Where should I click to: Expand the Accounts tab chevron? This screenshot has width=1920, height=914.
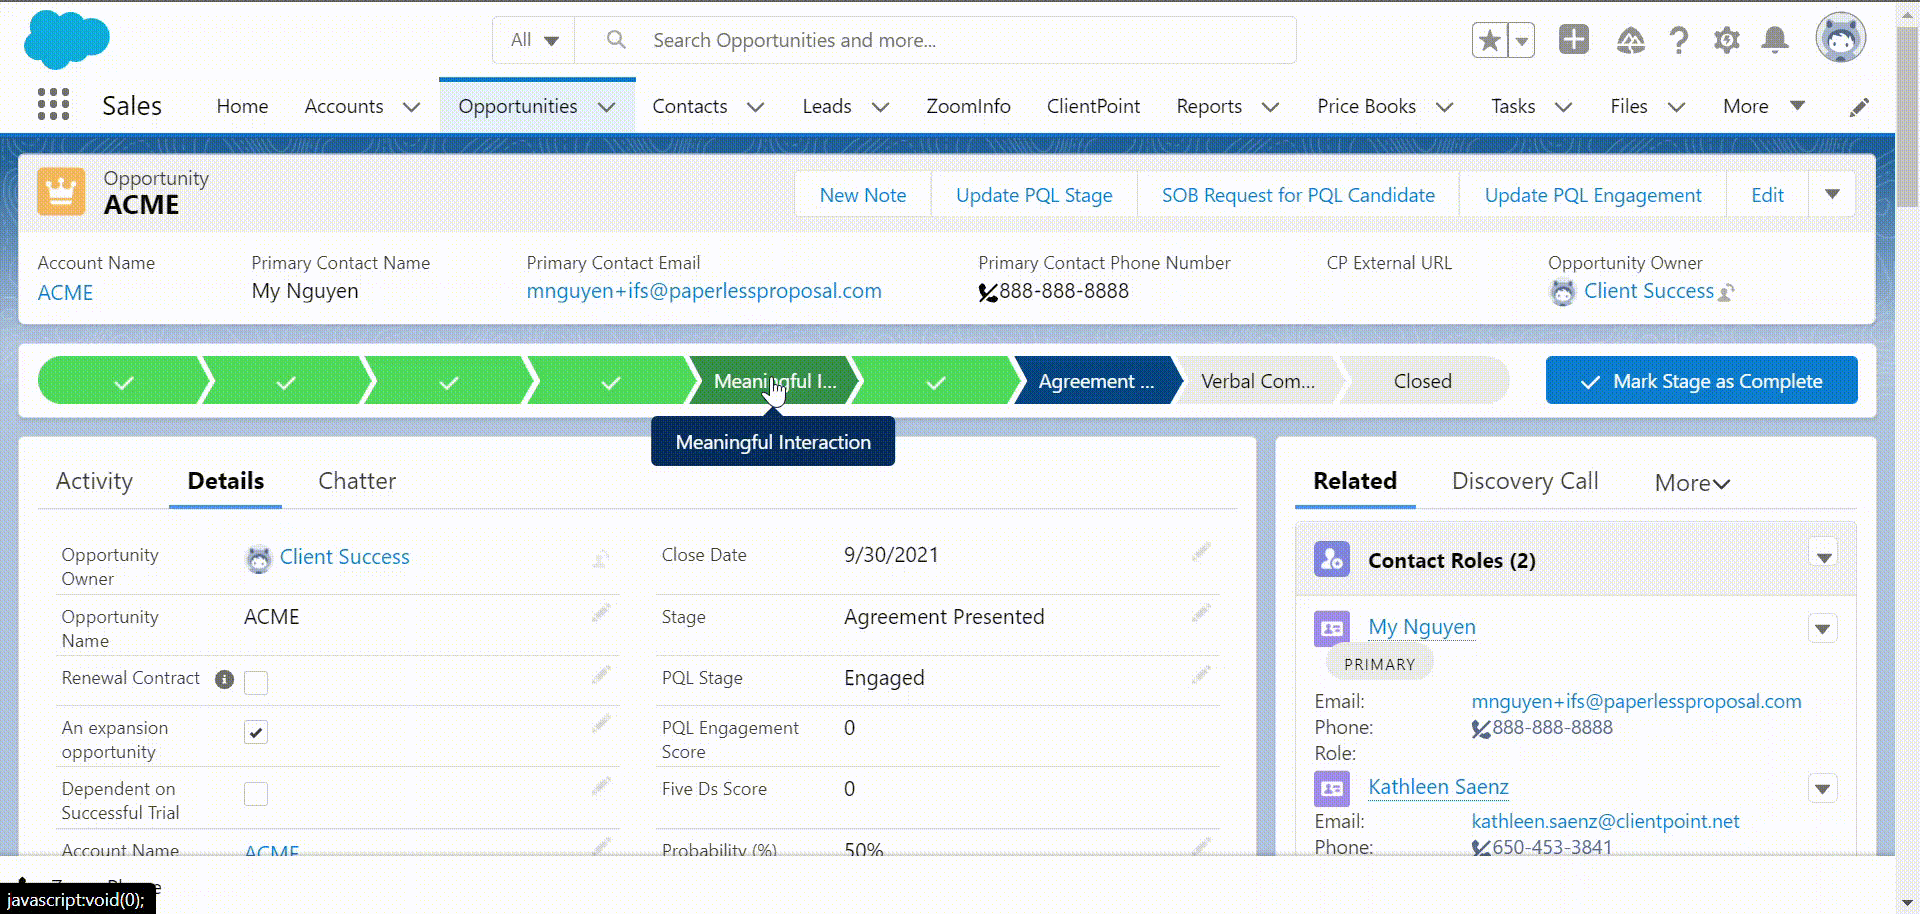click(x=411, y=107)
